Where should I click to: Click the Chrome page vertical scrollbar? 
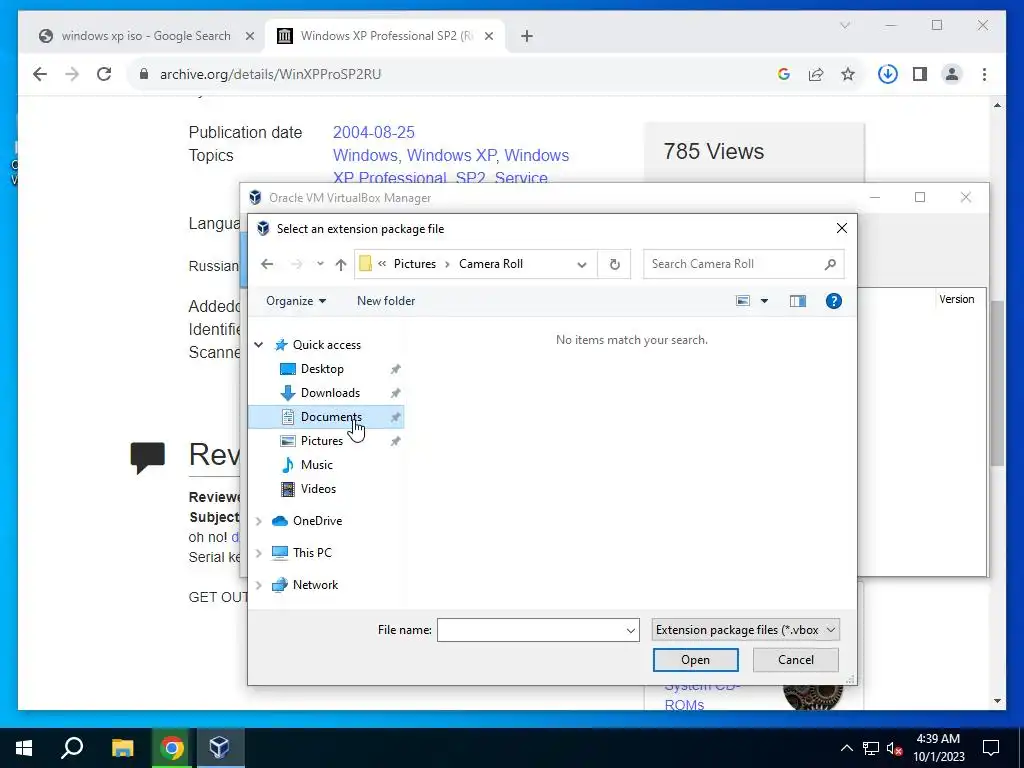(997, 383)
